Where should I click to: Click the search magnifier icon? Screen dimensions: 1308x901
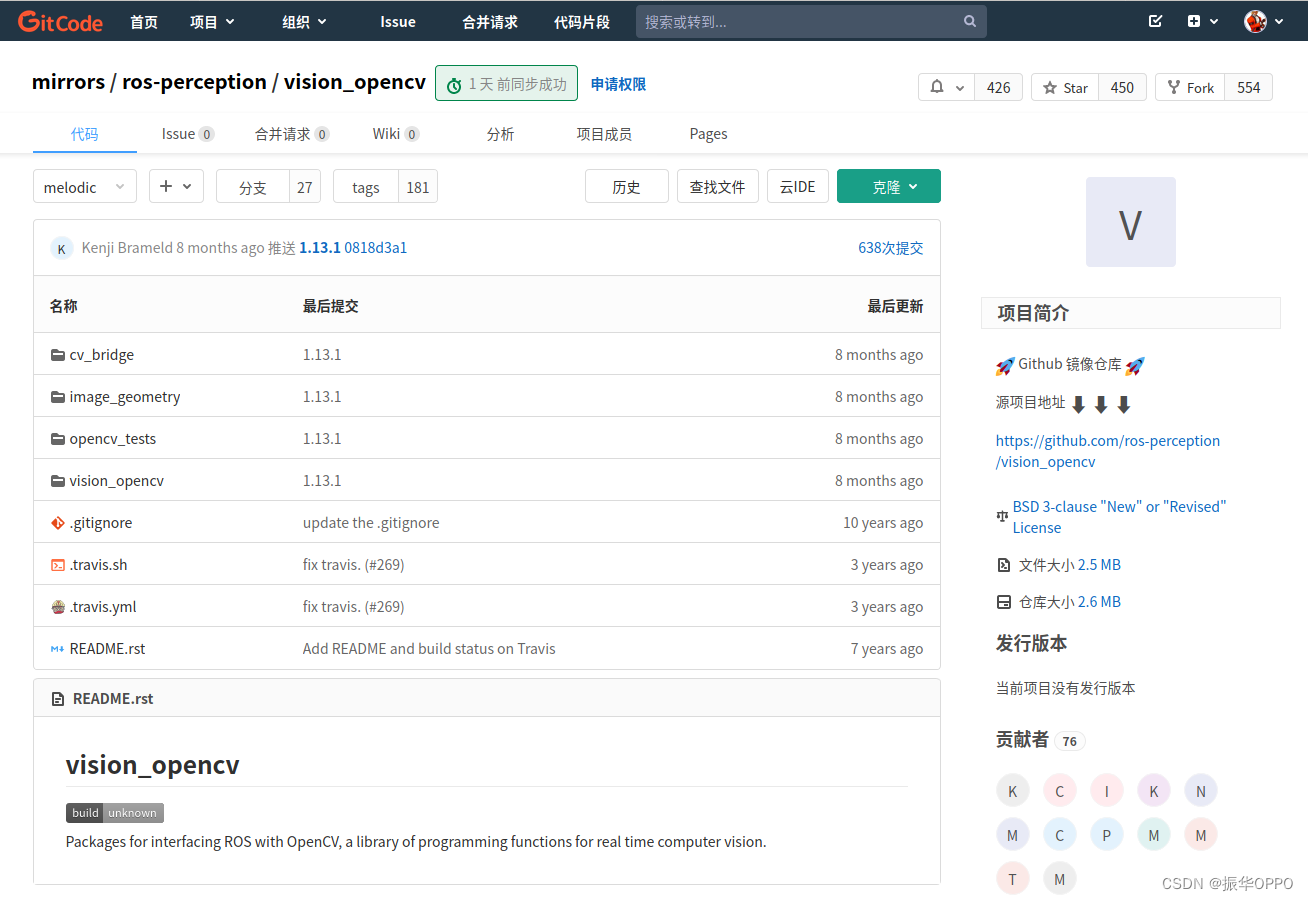[x=970, y=21]
